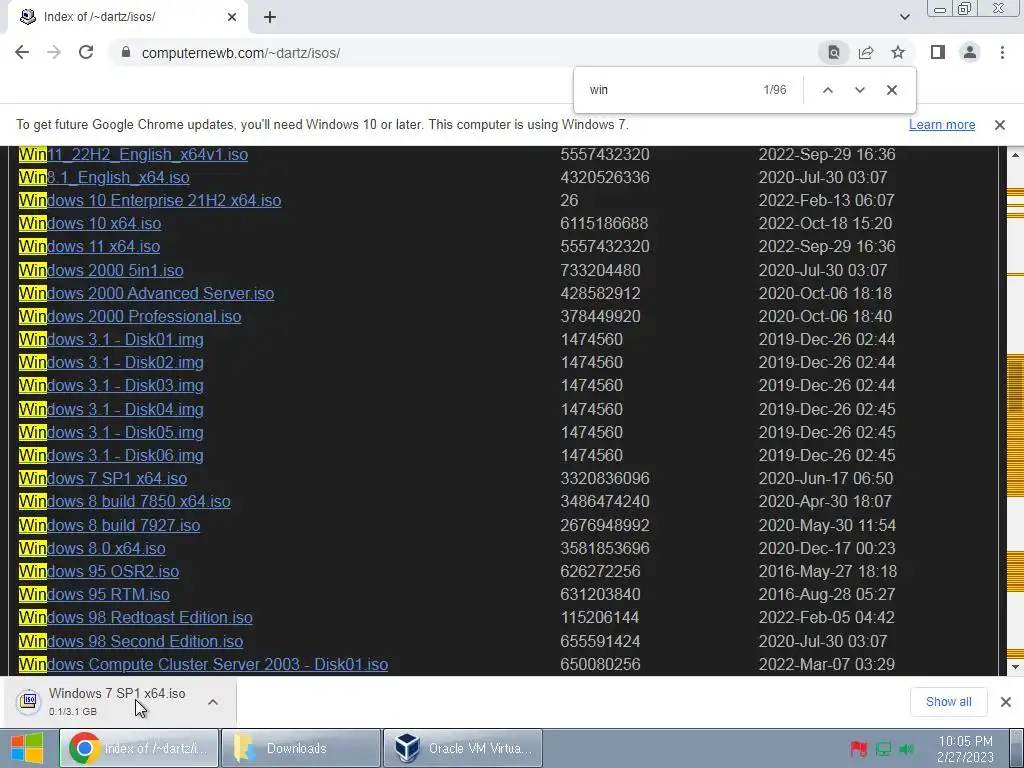
Task: Click the page scrollbar up arrow
Action: point(1015,155)
